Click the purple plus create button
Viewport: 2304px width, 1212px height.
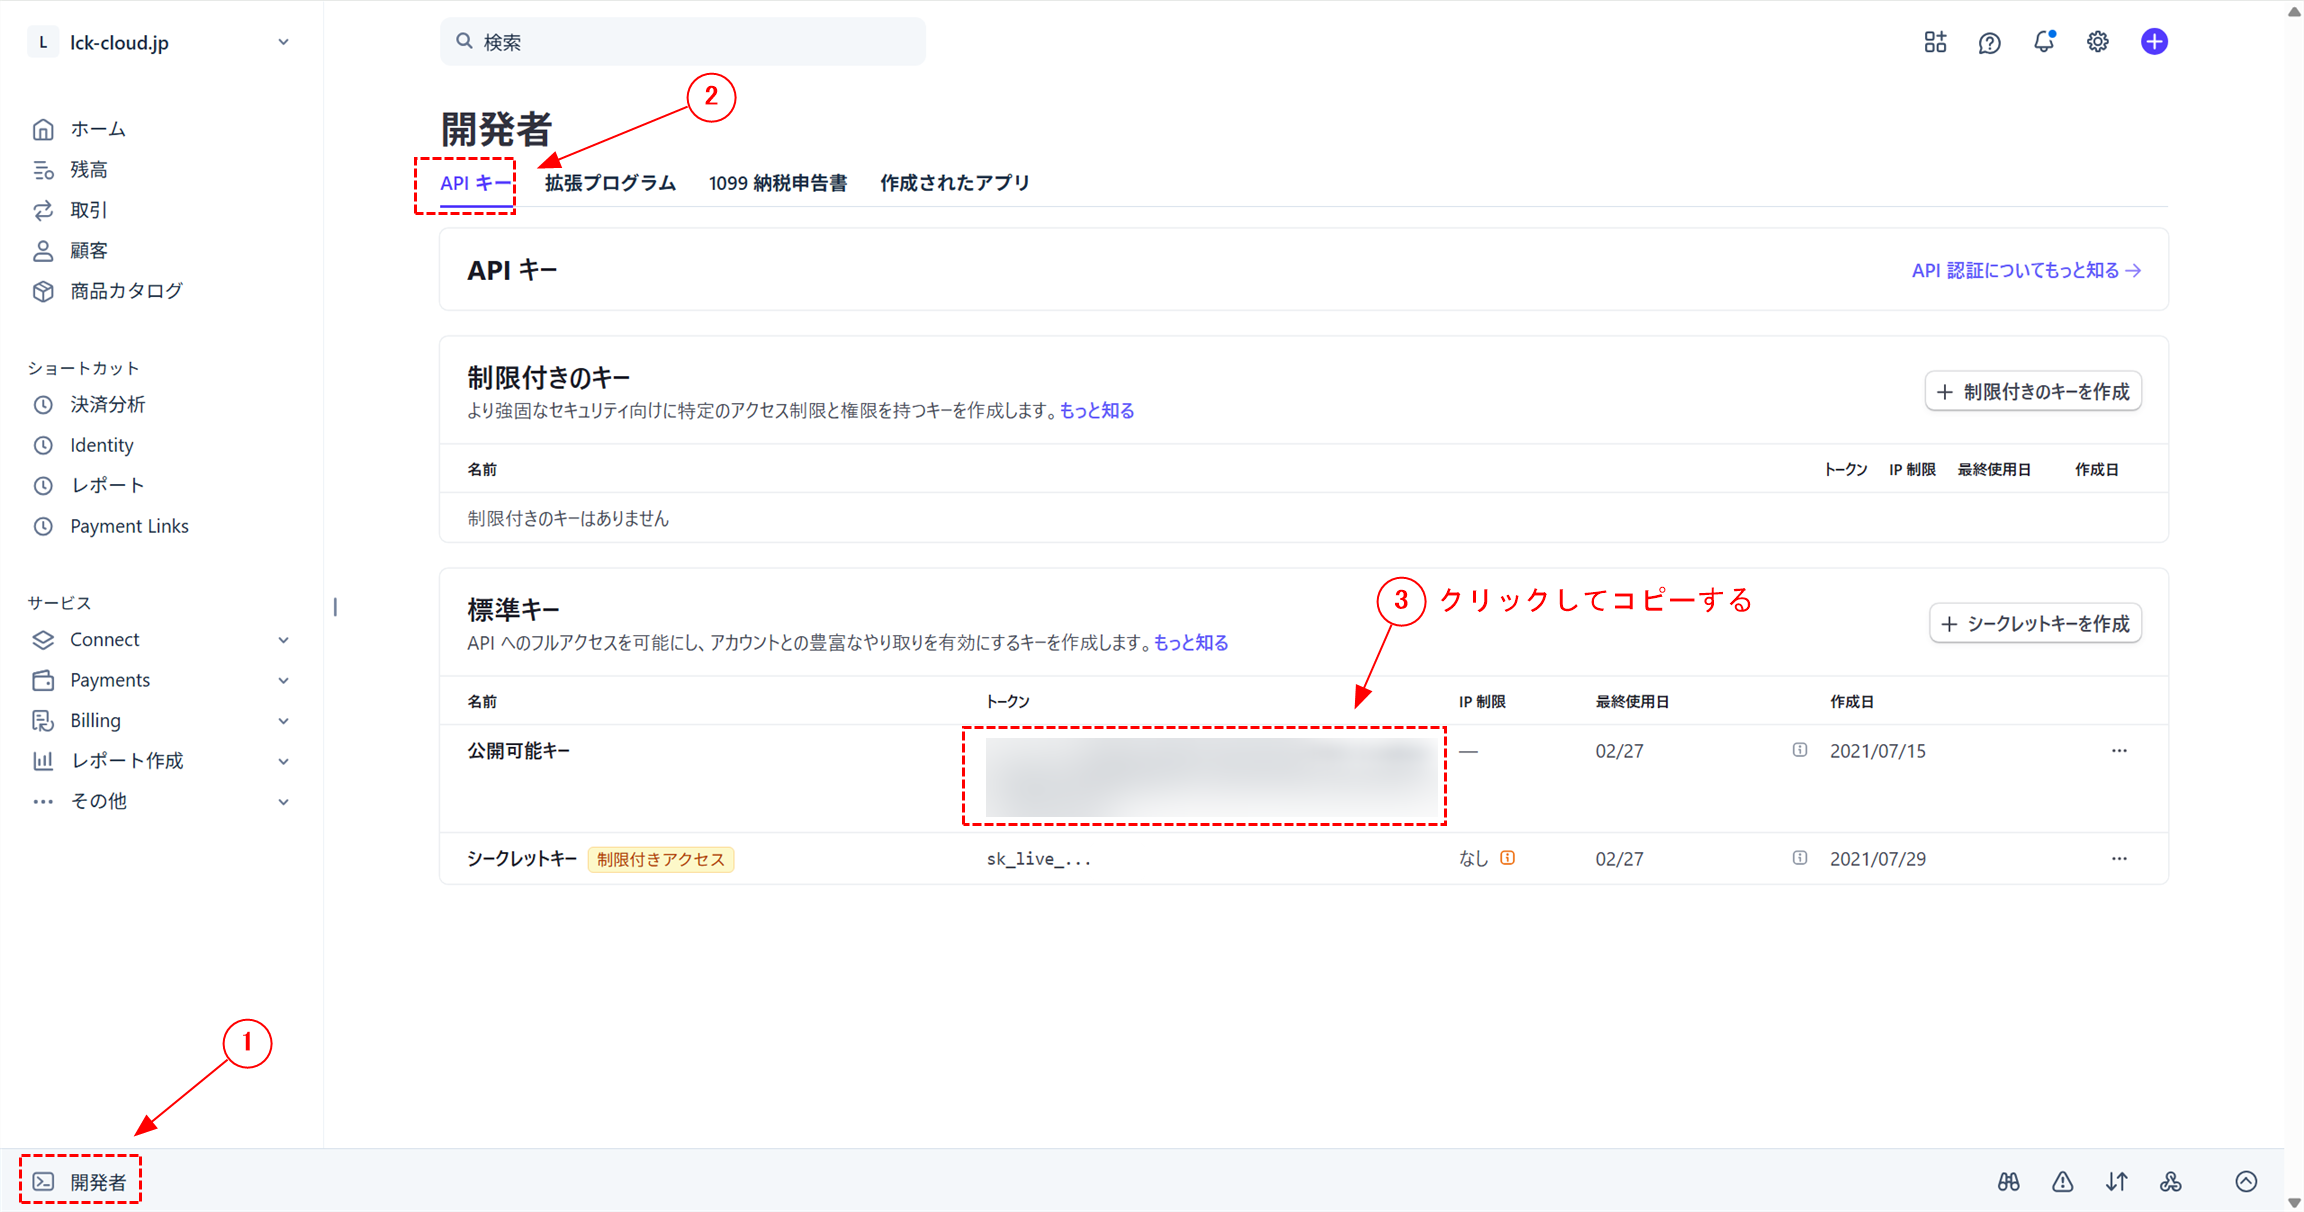coord(2154,42)
